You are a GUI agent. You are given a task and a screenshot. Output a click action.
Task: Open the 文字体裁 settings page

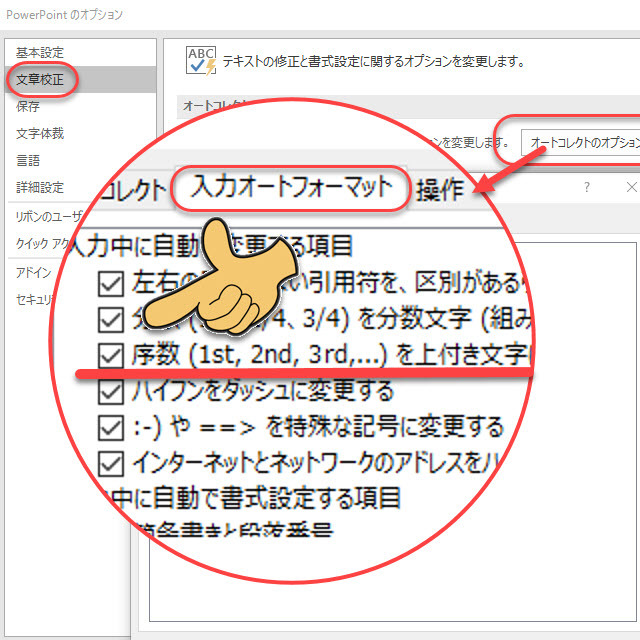(x=40, y=133)
